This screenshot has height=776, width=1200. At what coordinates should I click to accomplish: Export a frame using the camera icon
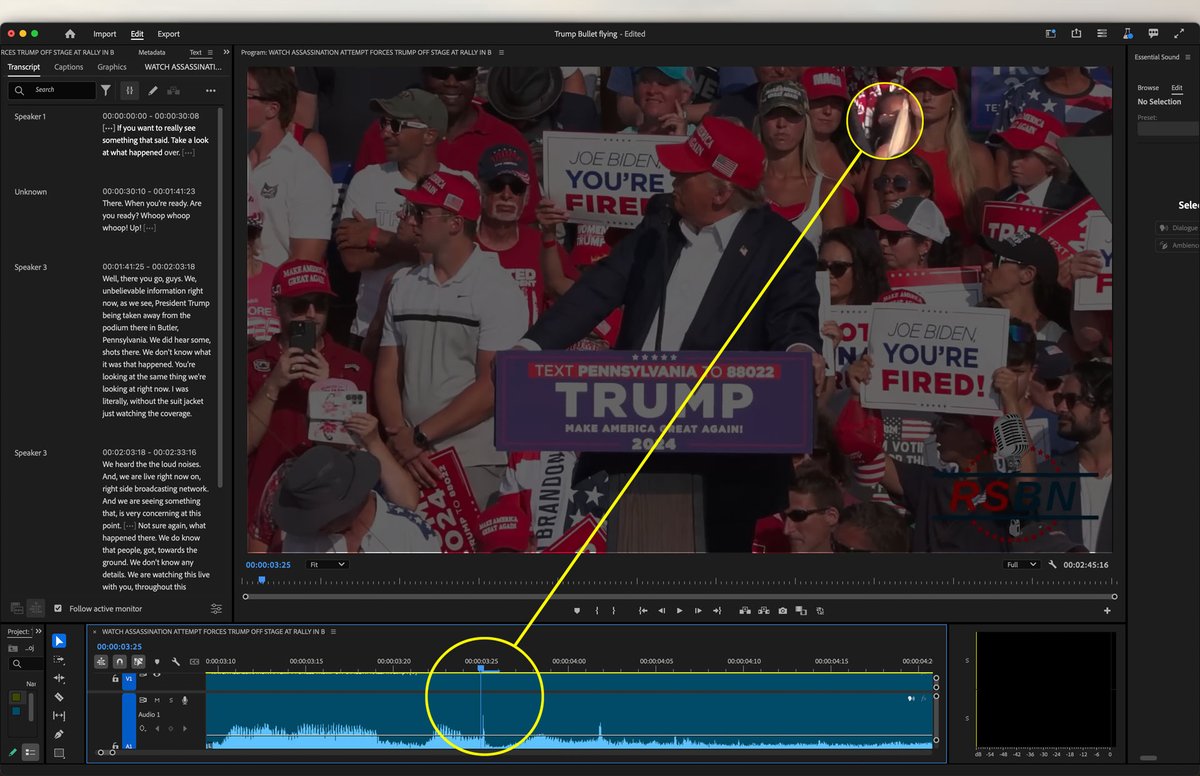(783, 610)
